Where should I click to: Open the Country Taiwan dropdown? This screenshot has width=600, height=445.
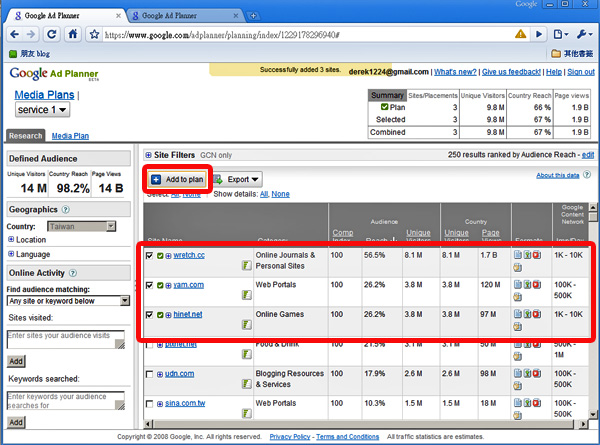click(x=81, y=227)
